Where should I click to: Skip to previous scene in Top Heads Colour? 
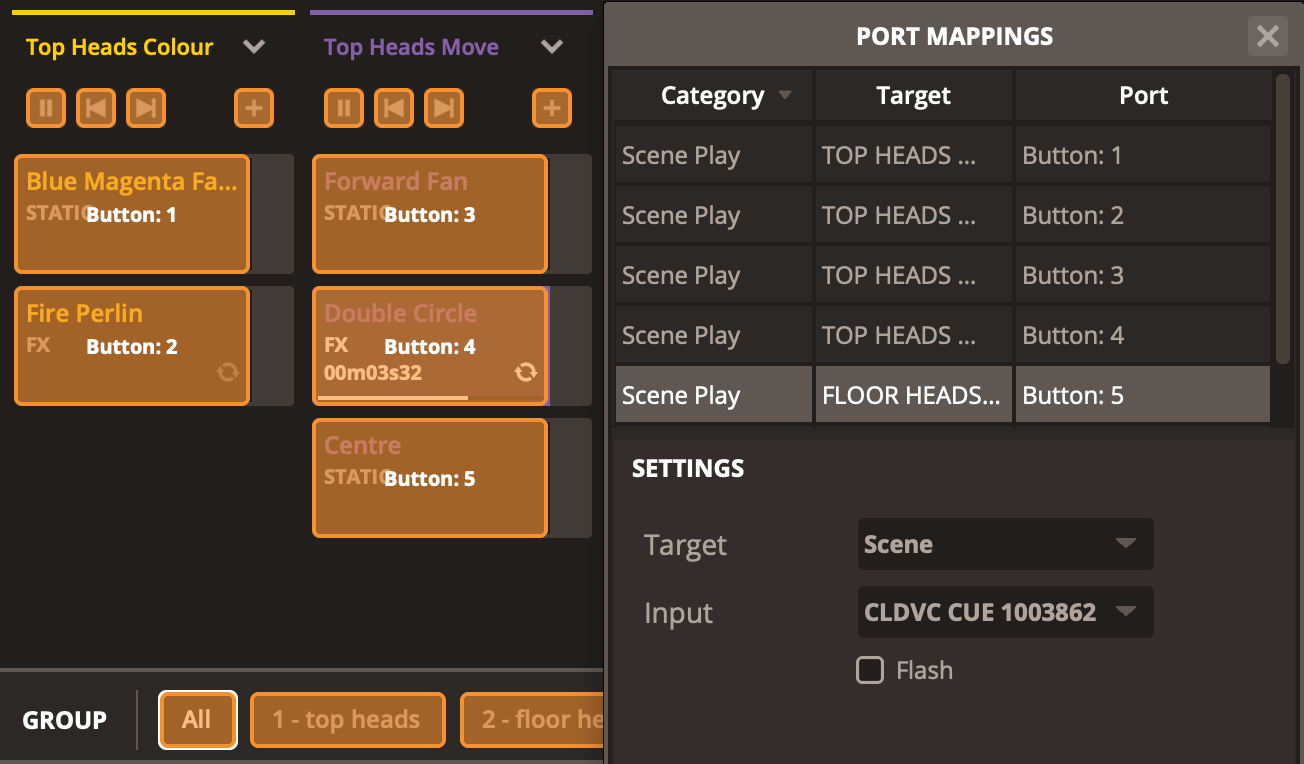point(96,107)
